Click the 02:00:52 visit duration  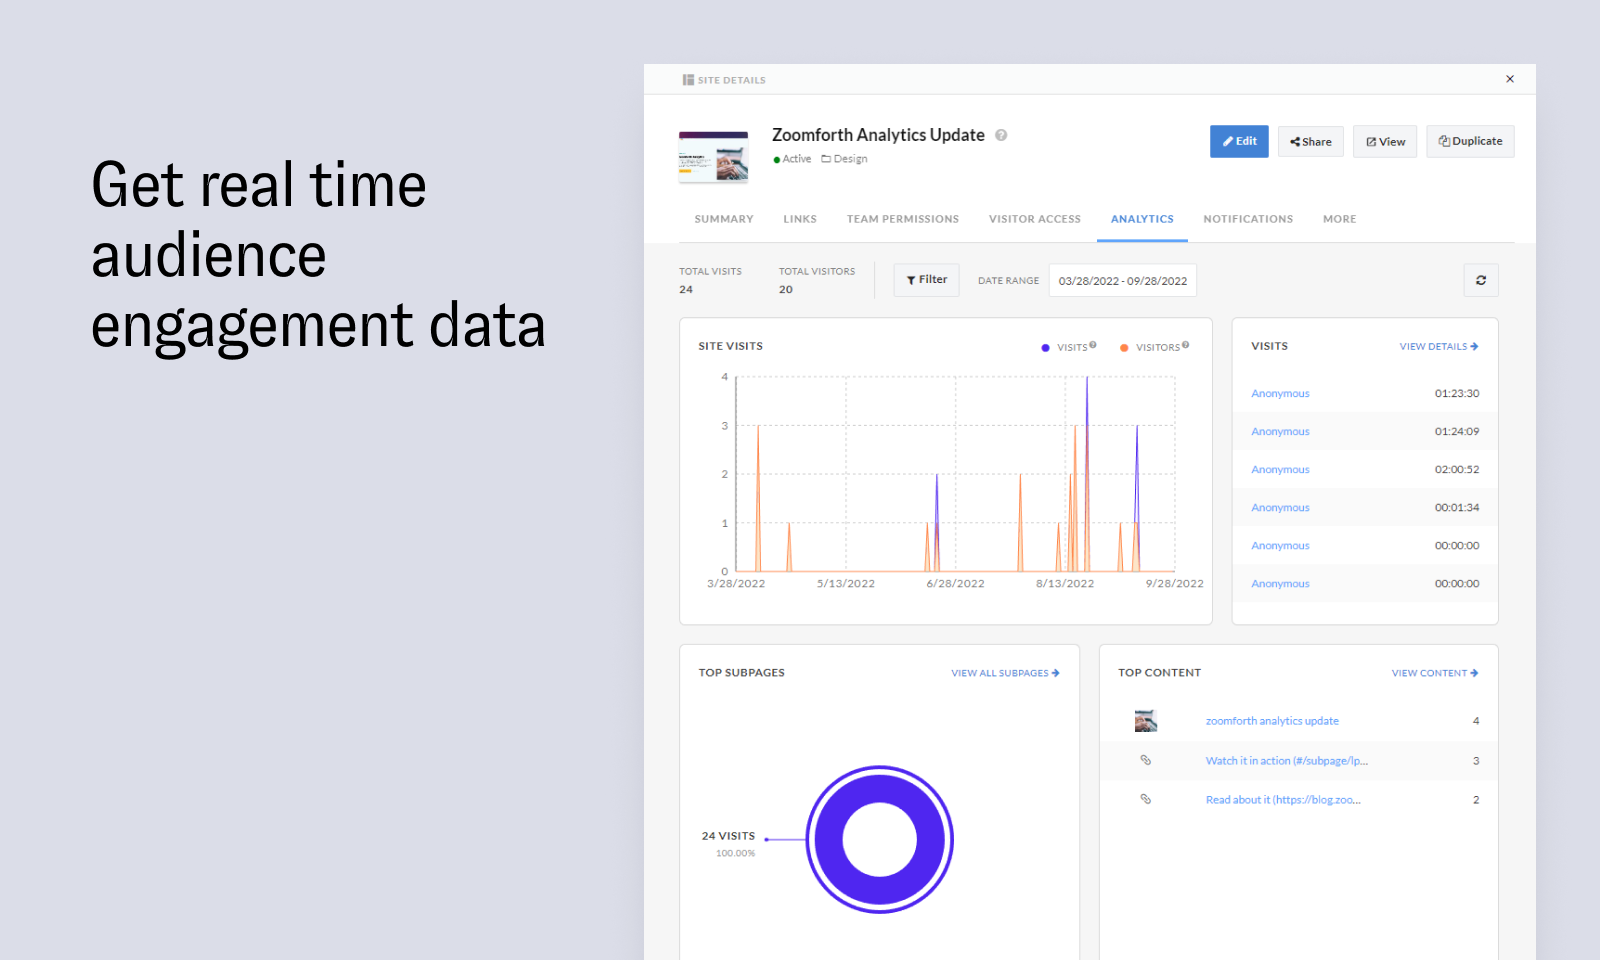tap(1457, 470)
